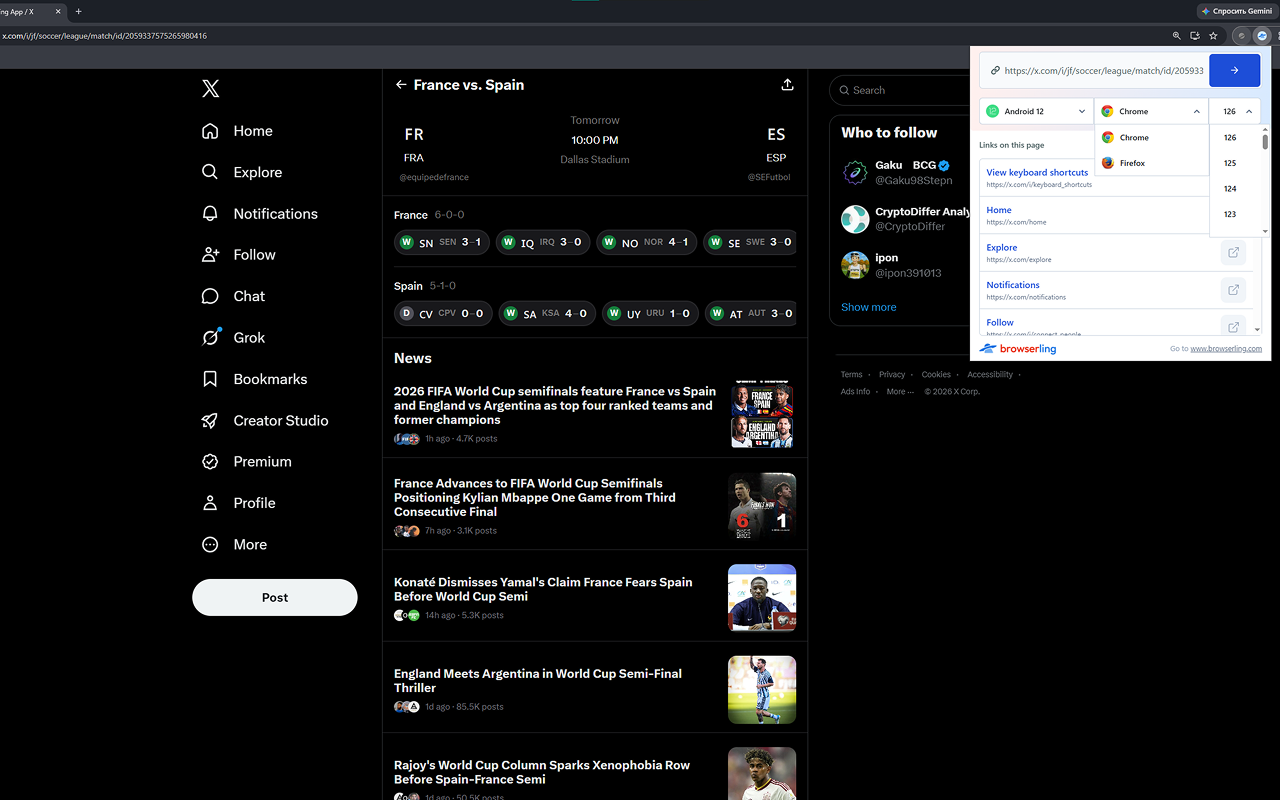Open Creator Studio rocket icon
Image resolution: width=1280 pixels, height=800 pixels.
(210, 421)
